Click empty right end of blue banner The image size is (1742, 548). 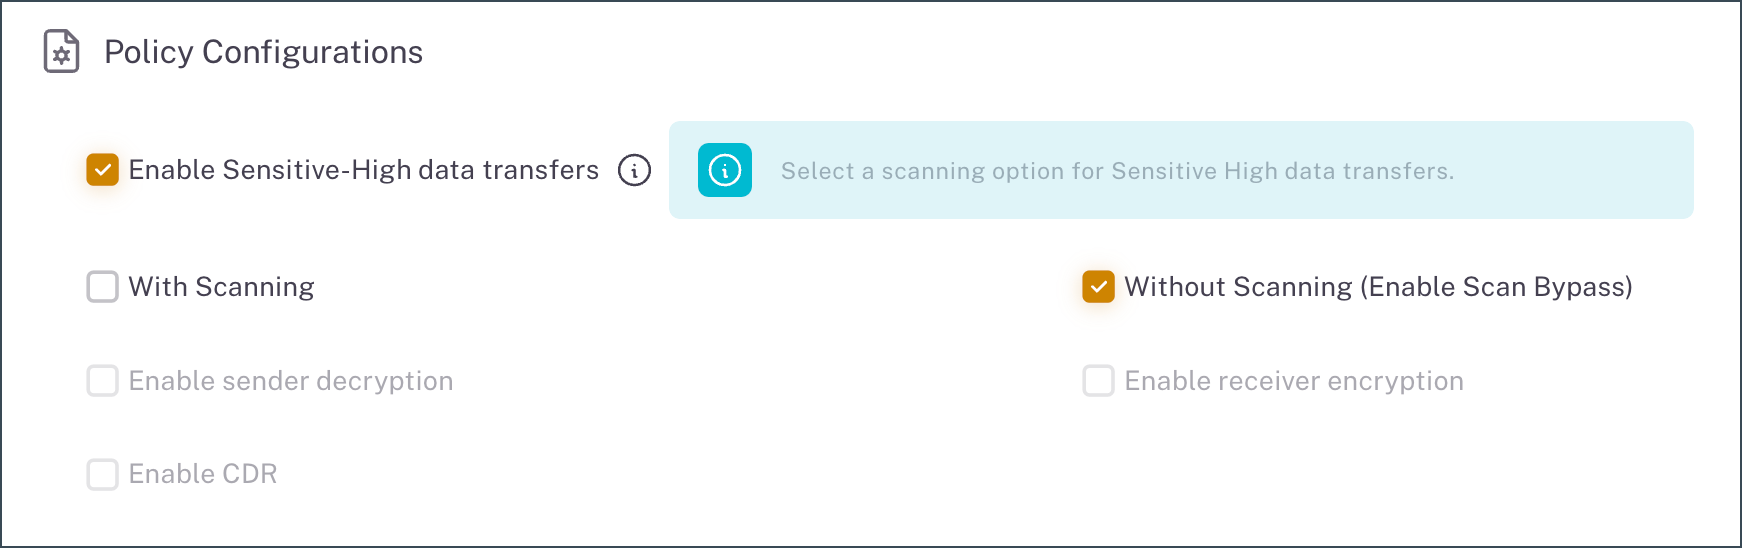[1600, 171]
